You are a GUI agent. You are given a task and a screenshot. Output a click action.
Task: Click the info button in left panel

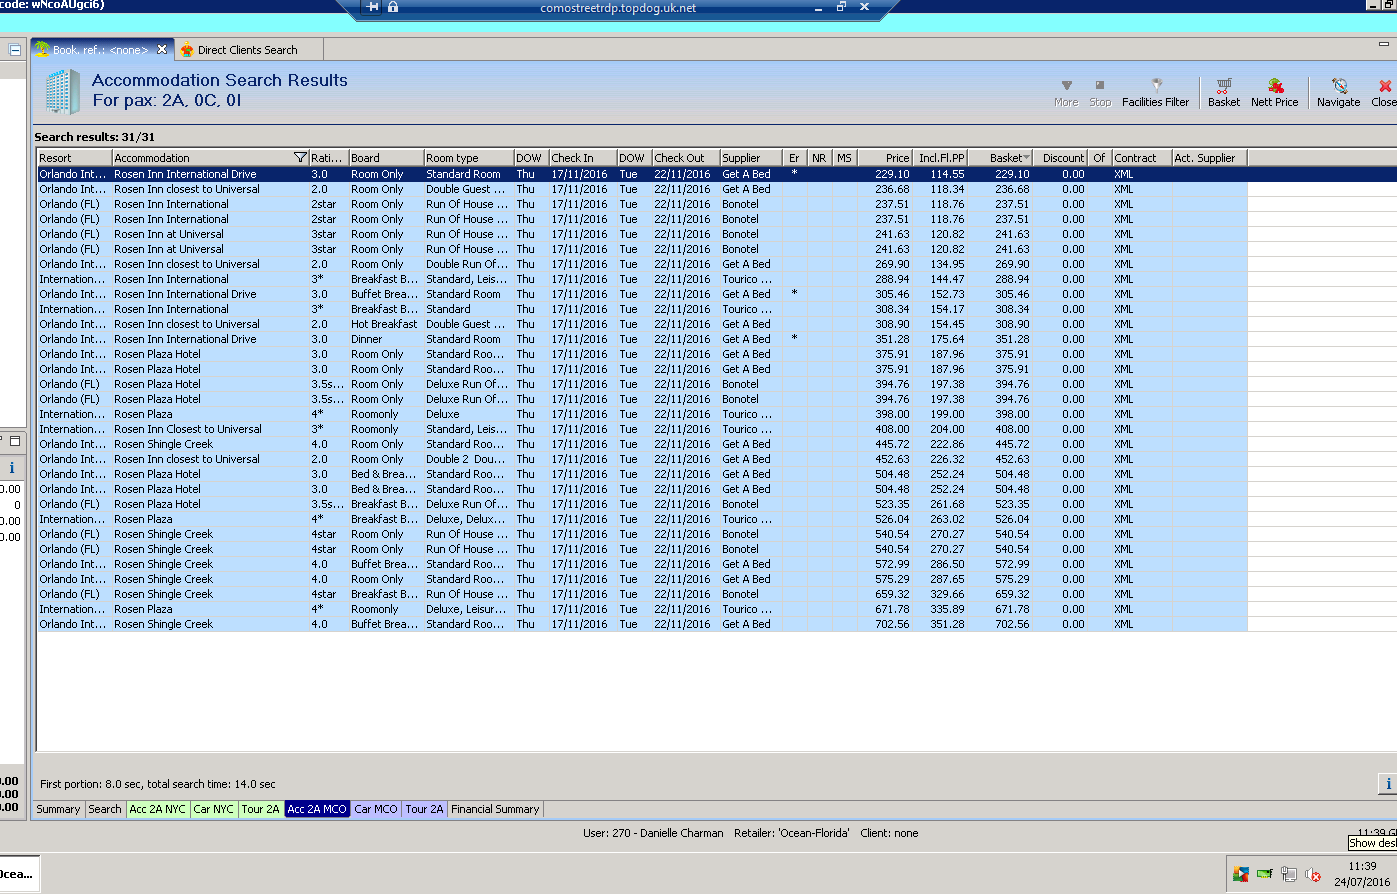12,468
